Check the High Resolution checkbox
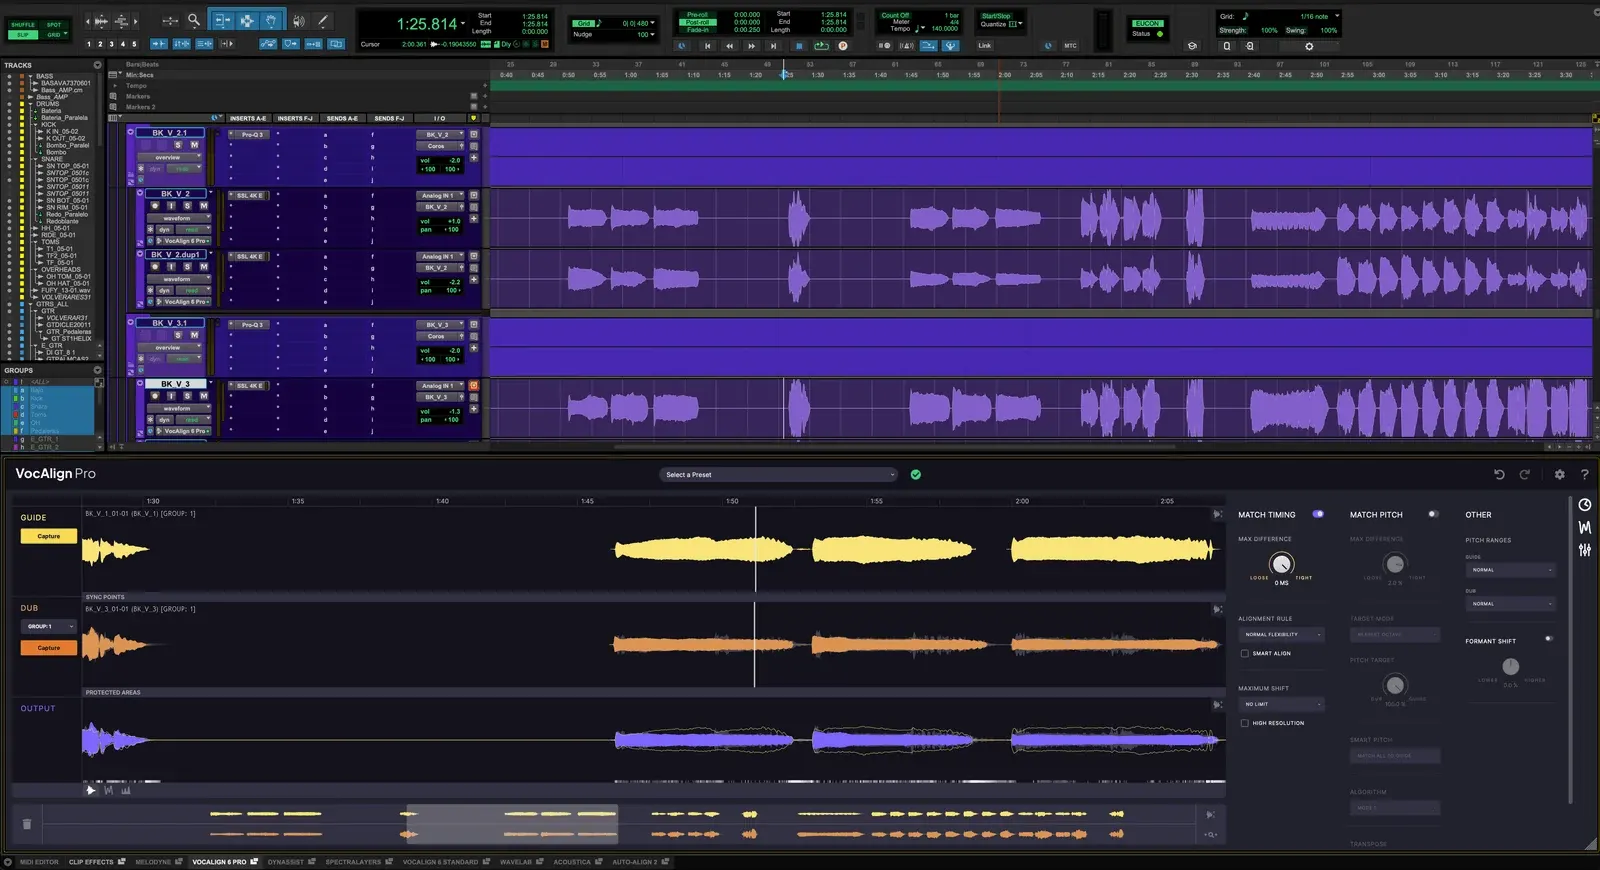This screenshot has height=870, width=1600. (x=1244, y=723)
